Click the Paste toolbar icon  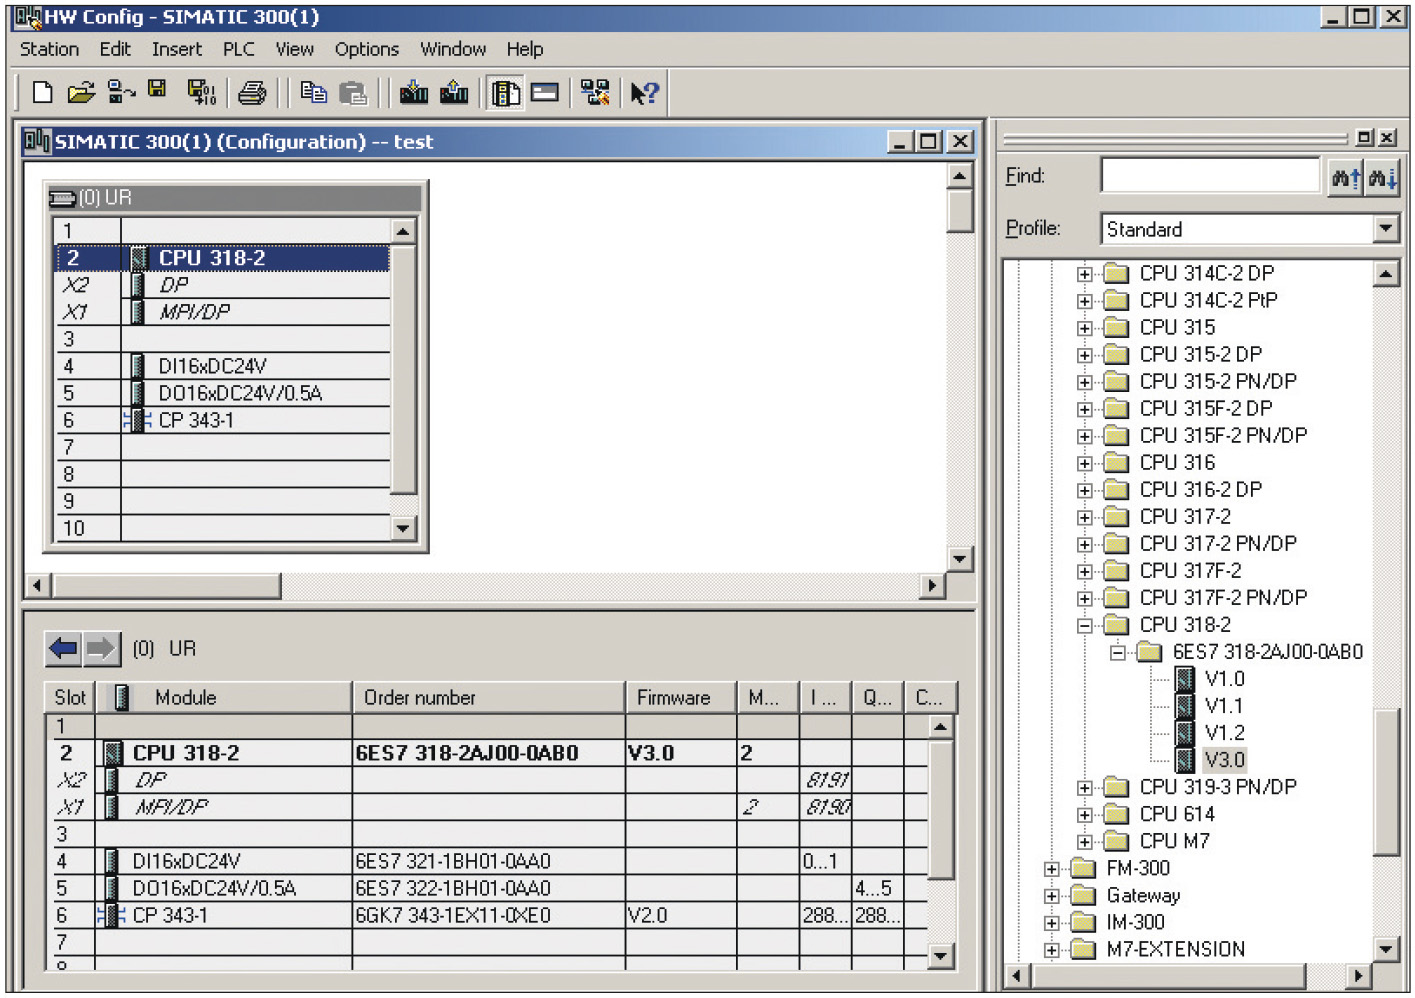click(x=353, y=93)
